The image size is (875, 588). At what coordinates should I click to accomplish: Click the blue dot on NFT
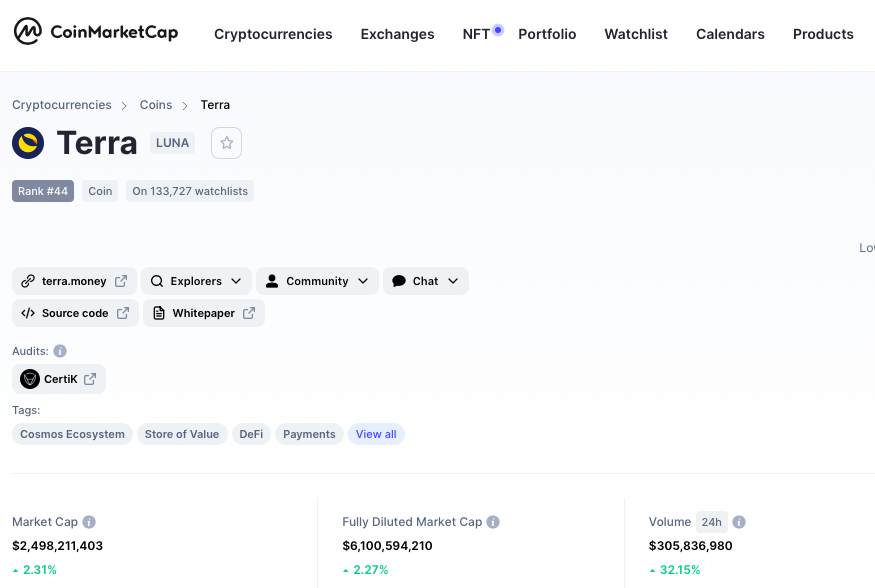pyautogui.click(x=498, y=30)
